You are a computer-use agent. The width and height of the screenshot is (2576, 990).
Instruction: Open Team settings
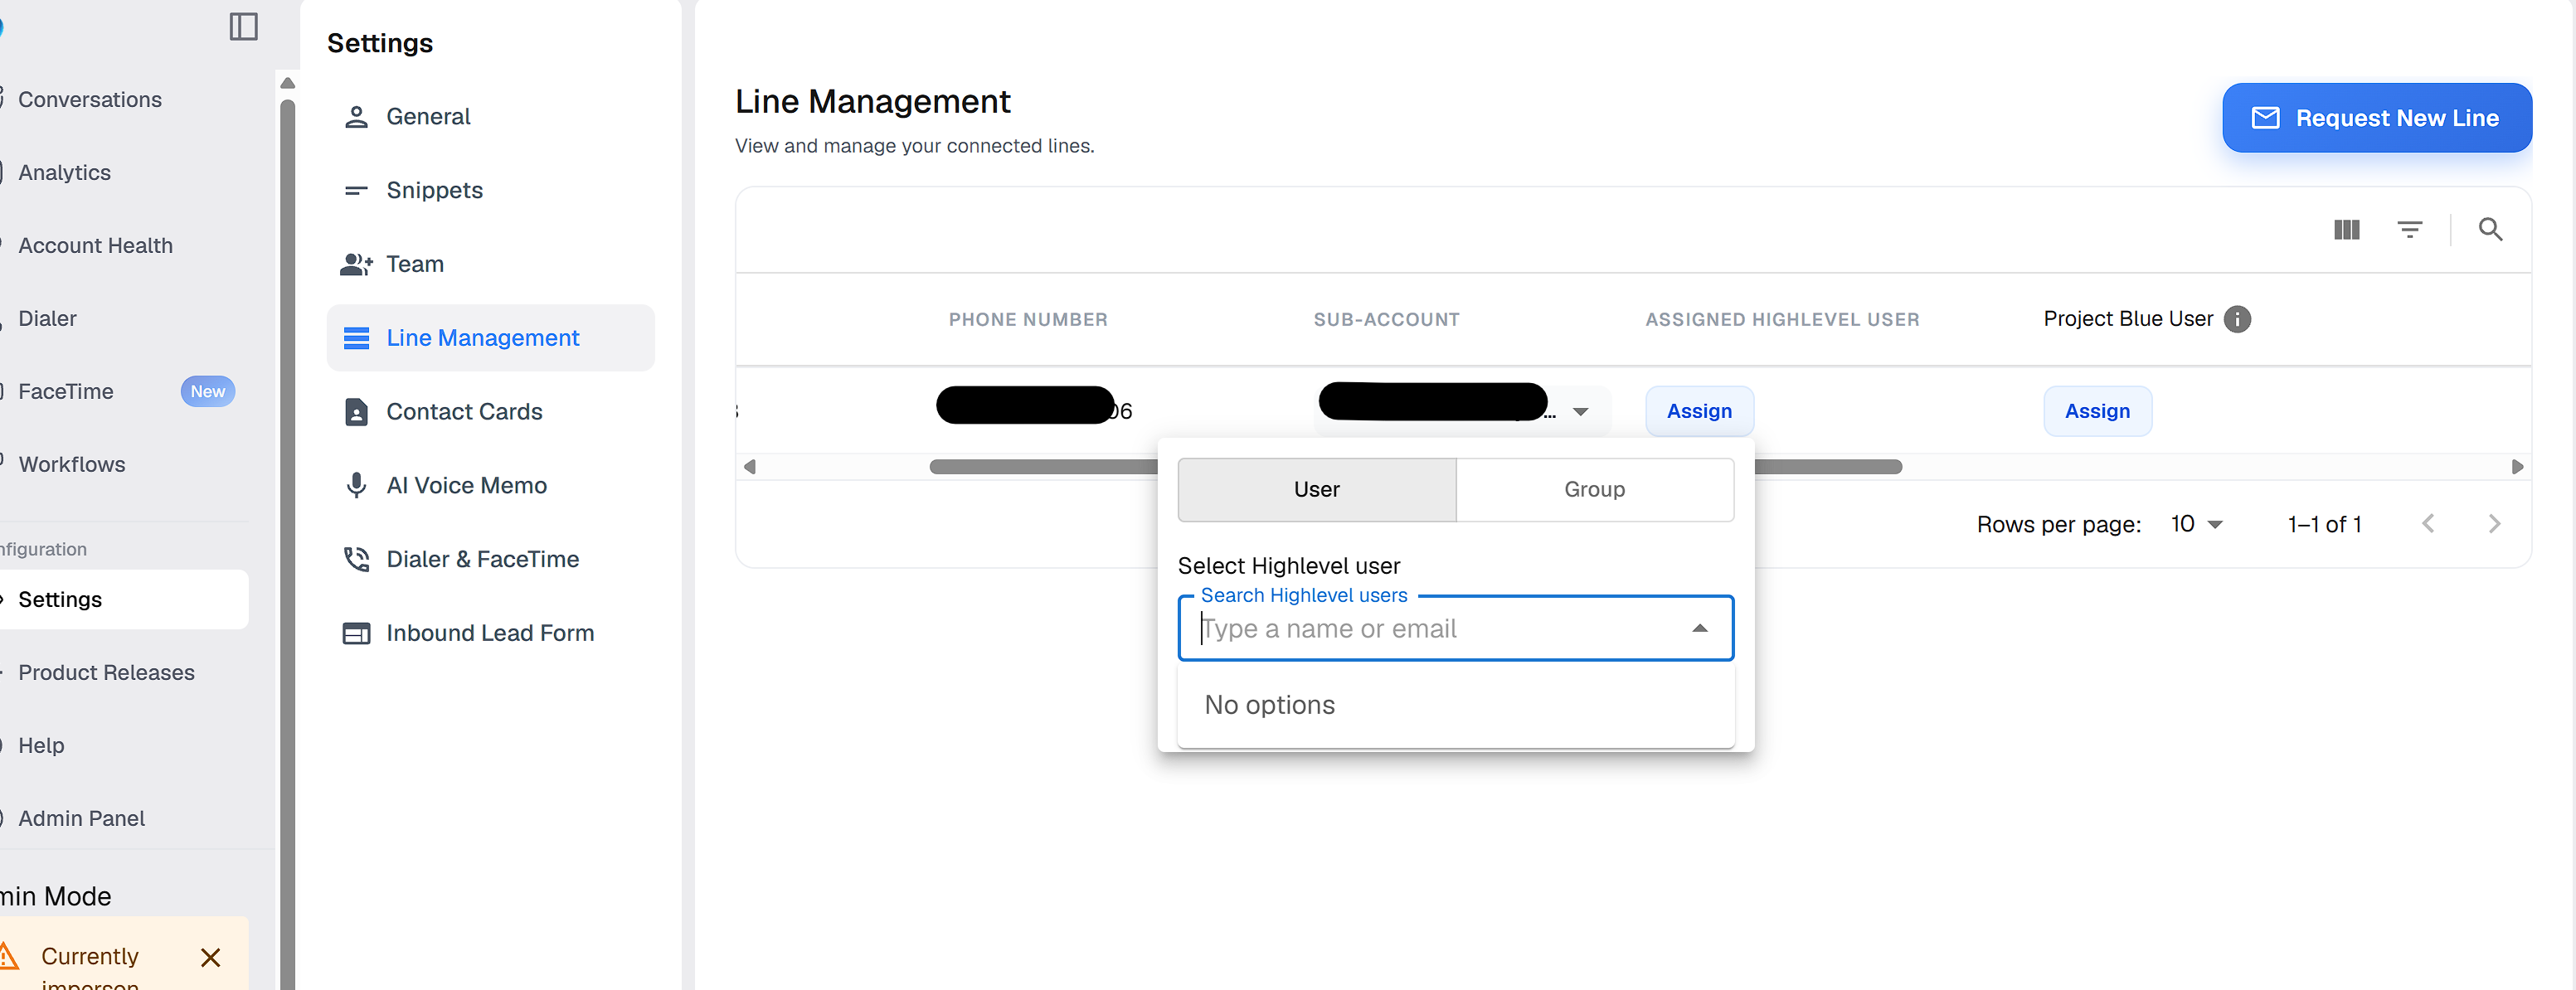tap(490, 264)
